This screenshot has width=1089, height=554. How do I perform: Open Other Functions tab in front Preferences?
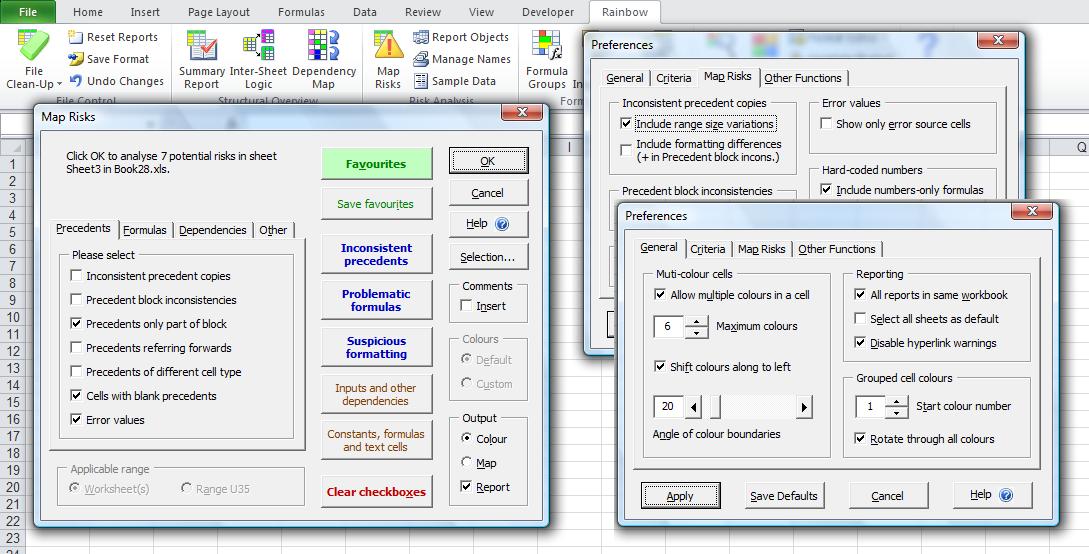click(837, 249)
